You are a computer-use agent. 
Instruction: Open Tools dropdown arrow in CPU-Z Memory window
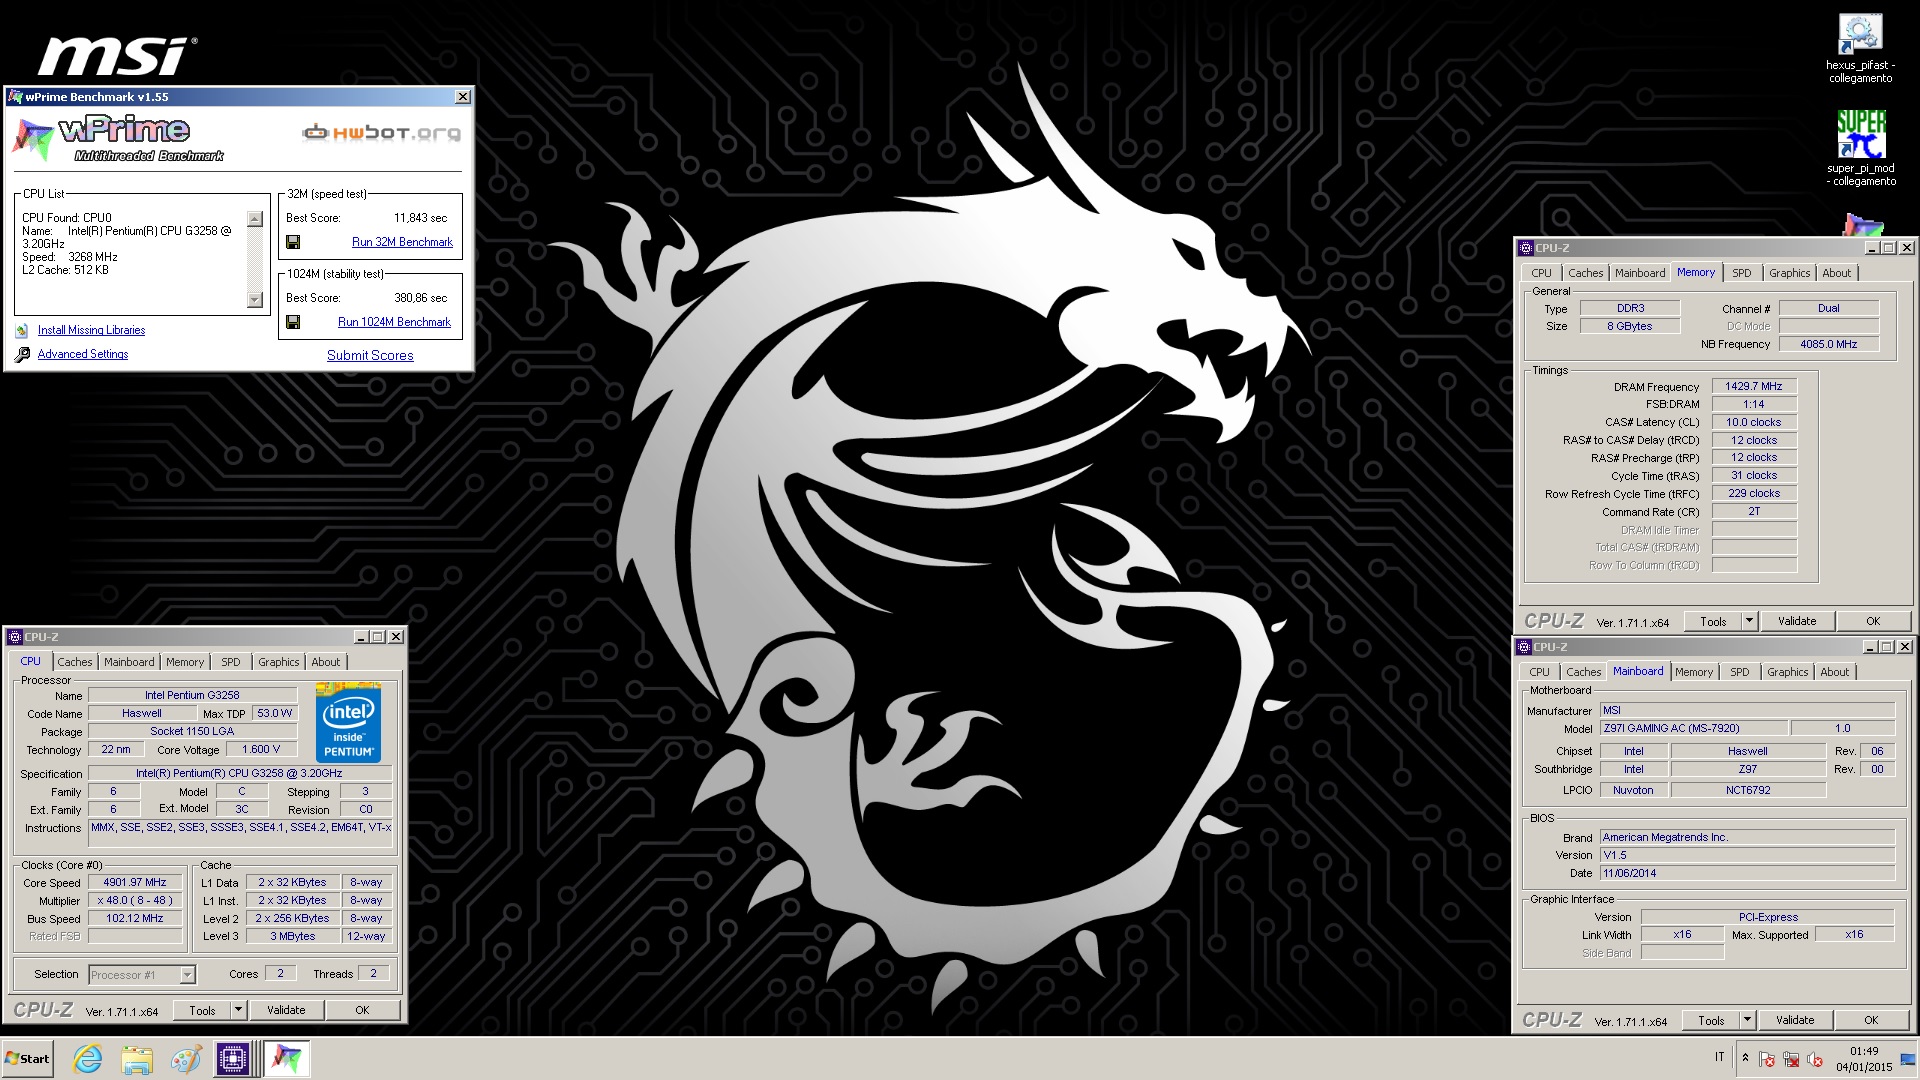pyautogui.click(x=1750, y=621)
